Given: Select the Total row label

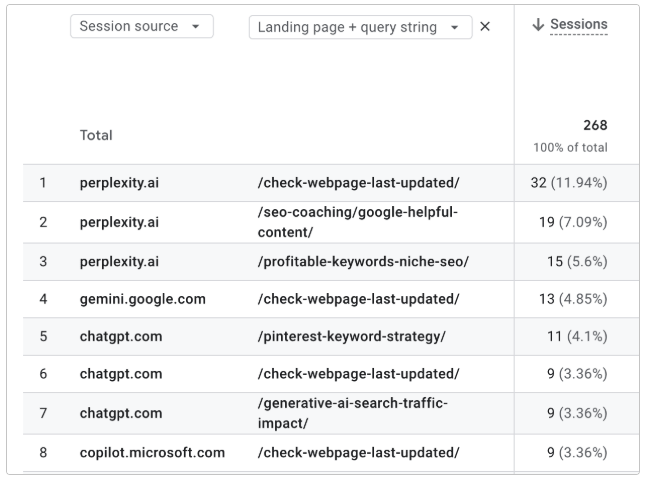Looking at the screenshot, I should (x=96, y=135).
